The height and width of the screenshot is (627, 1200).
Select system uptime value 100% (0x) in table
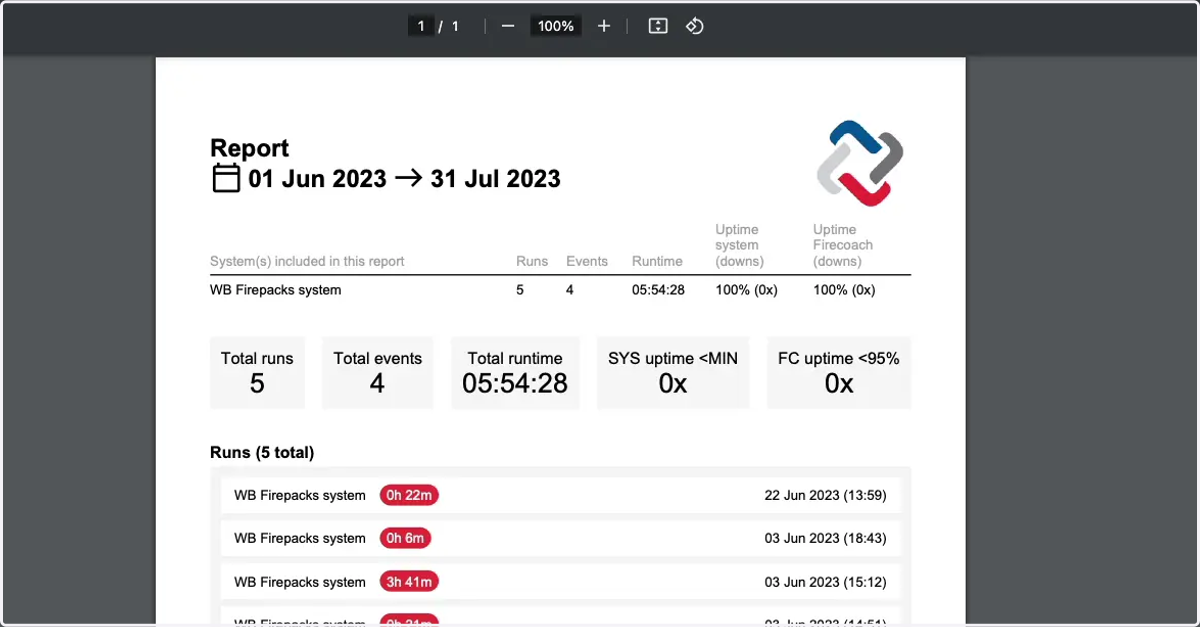click(746, 290)
